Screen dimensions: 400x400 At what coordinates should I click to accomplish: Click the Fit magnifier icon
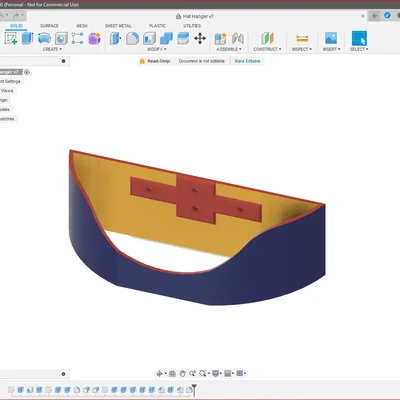[x=202, y=374]
